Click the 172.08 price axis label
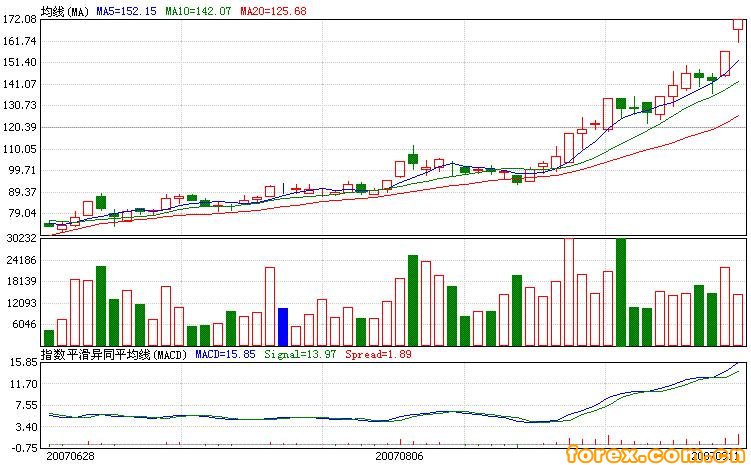Viewport: 751px width, 465px height. (20, 19)
